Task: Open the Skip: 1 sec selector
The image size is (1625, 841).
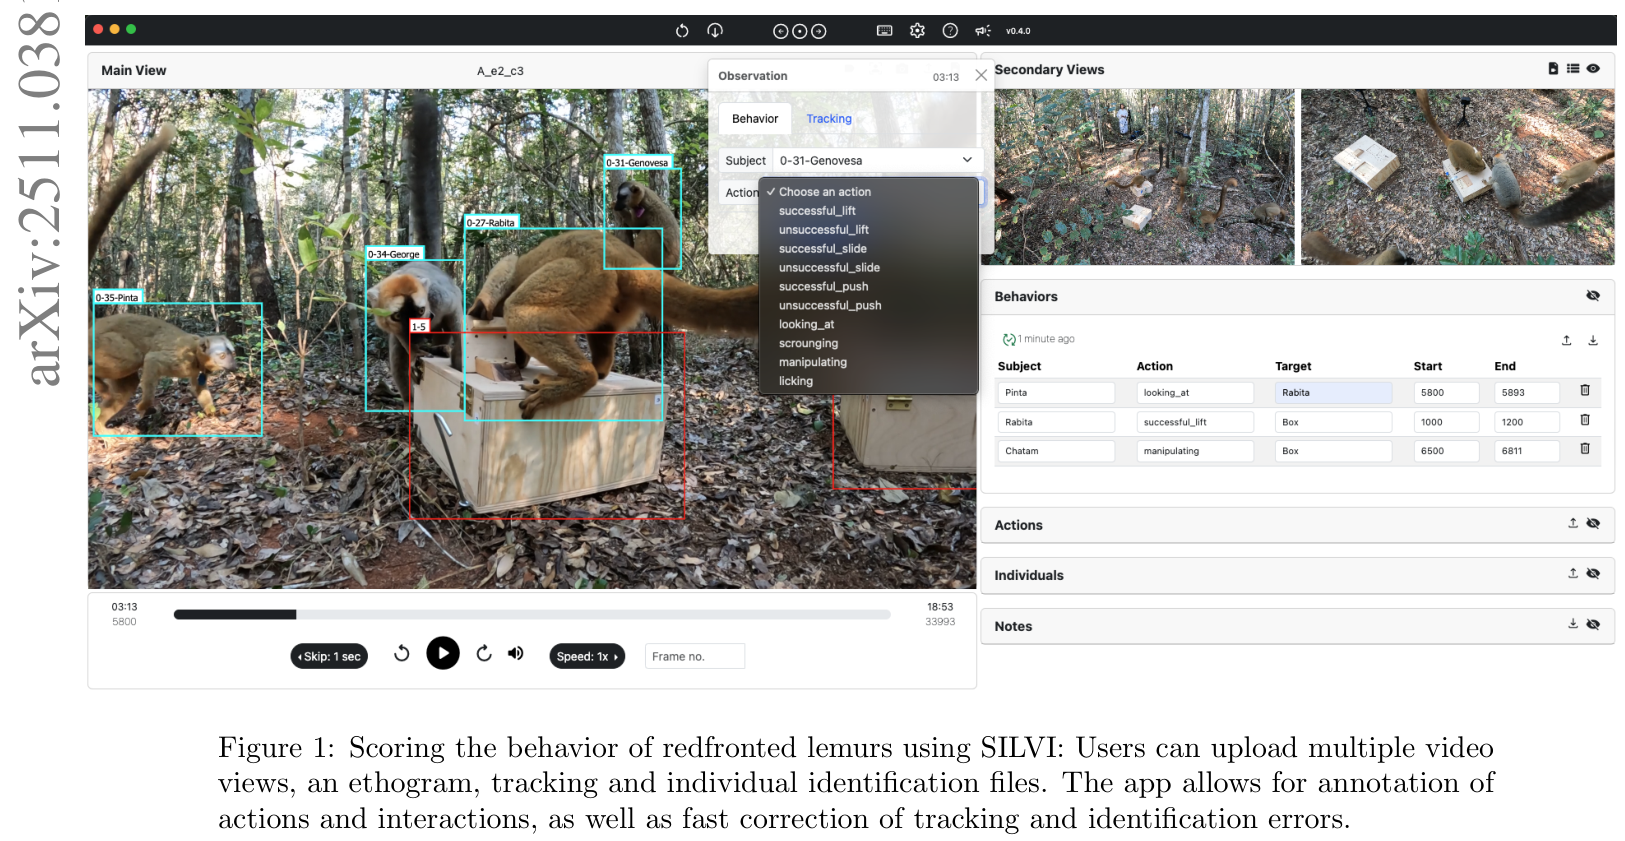Action: (330, 657)
